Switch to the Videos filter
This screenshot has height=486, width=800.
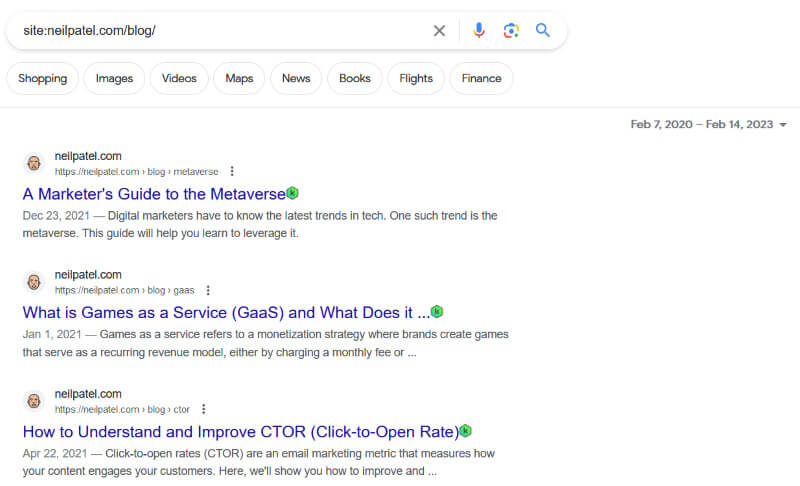179,79
